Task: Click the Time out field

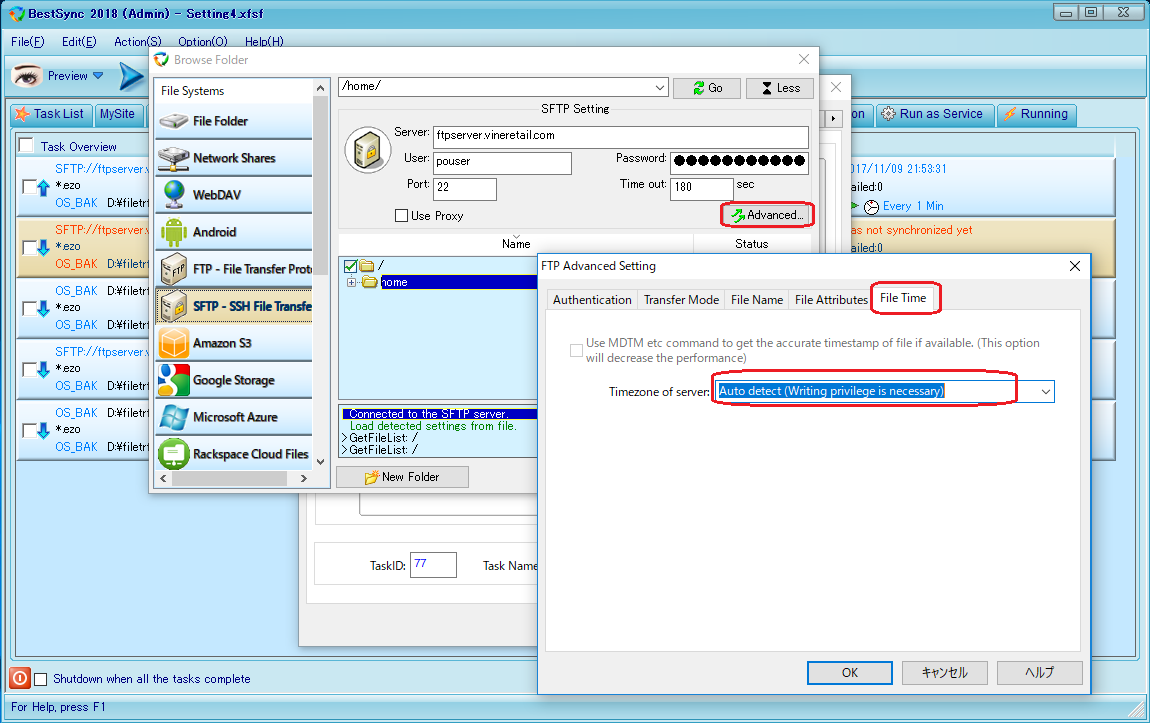Action: tap(701, 188)
